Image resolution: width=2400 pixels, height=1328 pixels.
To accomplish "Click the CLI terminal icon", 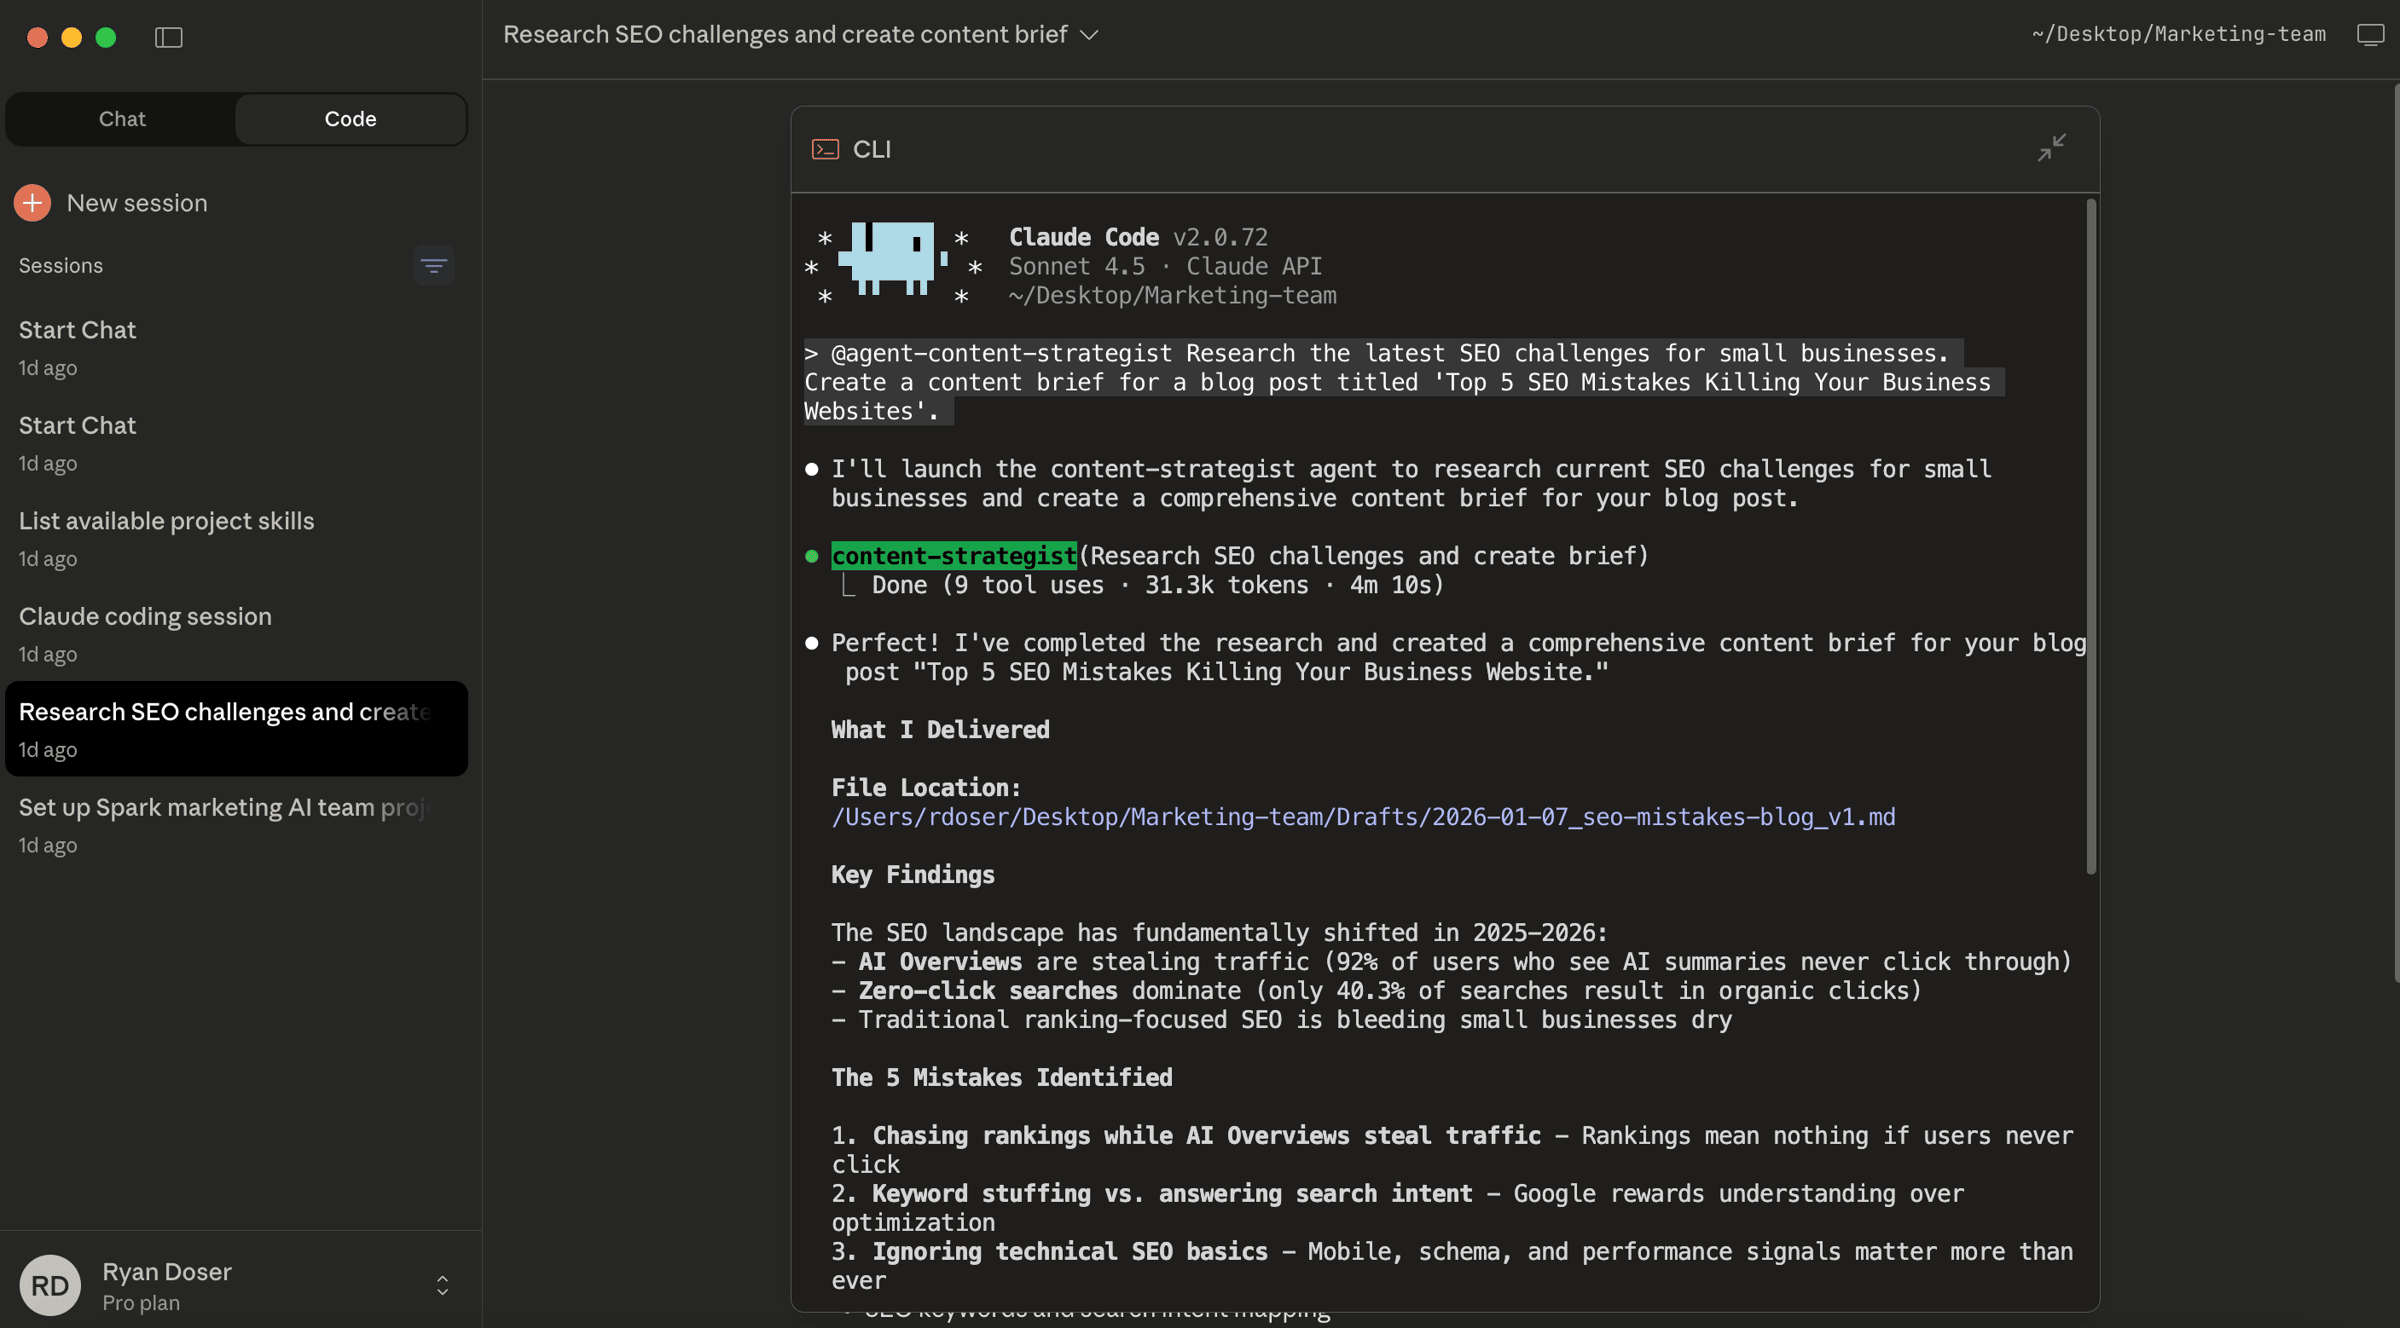I will pyautogui.click(x=825, y=149).
